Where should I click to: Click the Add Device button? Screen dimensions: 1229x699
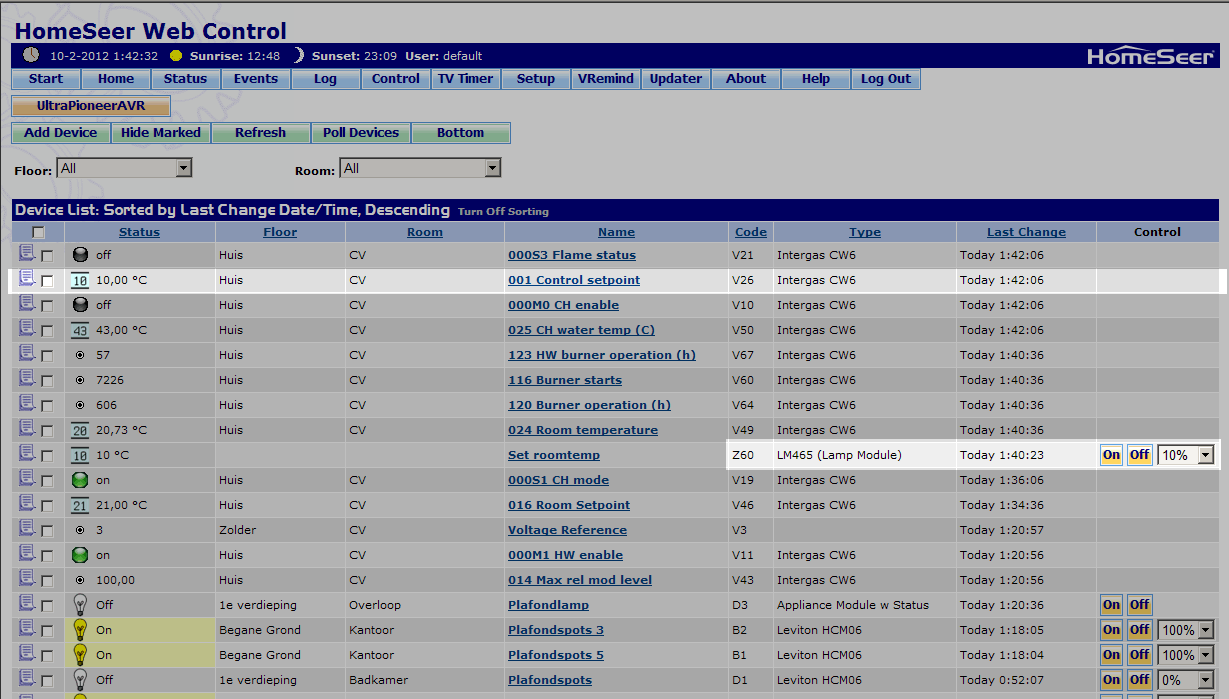[x=61, y=133]
